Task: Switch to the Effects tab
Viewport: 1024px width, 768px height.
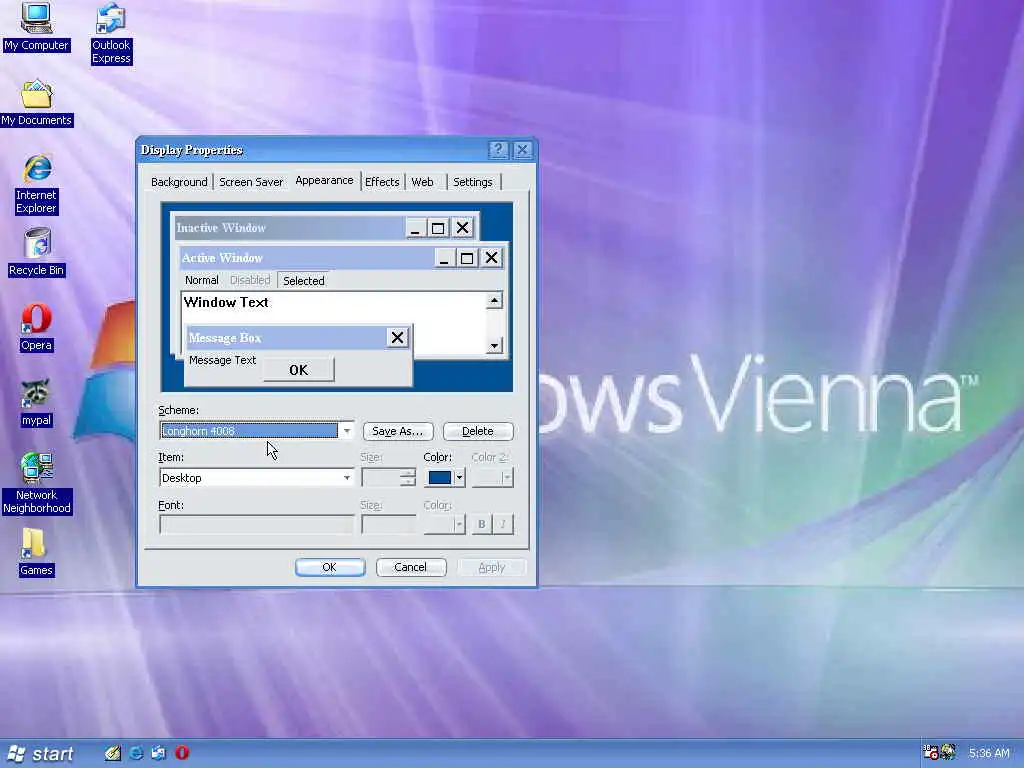Action: click(x=382, y=182)
